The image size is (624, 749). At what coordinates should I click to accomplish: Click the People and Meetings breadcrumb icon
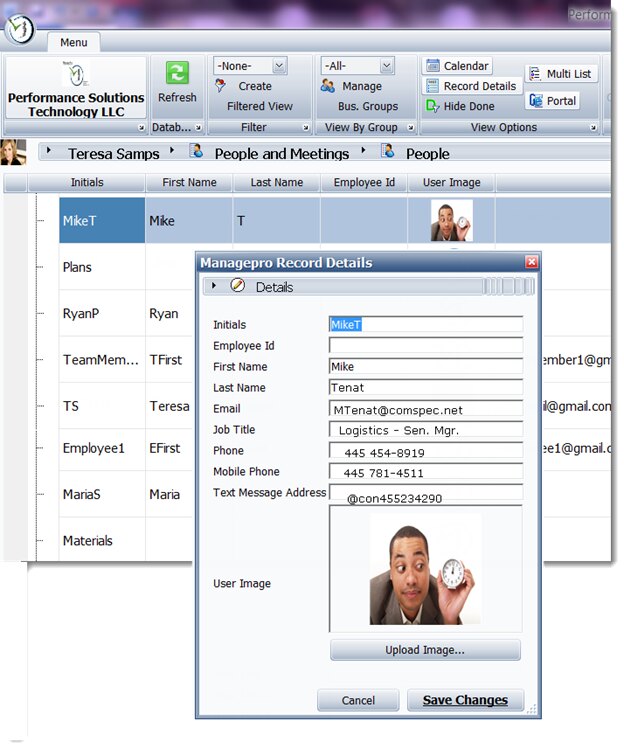click(x=196, y=151)
